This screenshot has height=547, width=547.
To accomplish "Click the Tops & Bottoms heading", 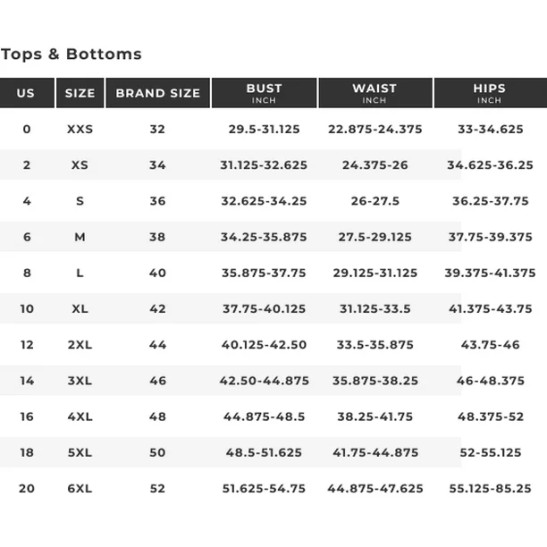I will [x=71, y=54].
